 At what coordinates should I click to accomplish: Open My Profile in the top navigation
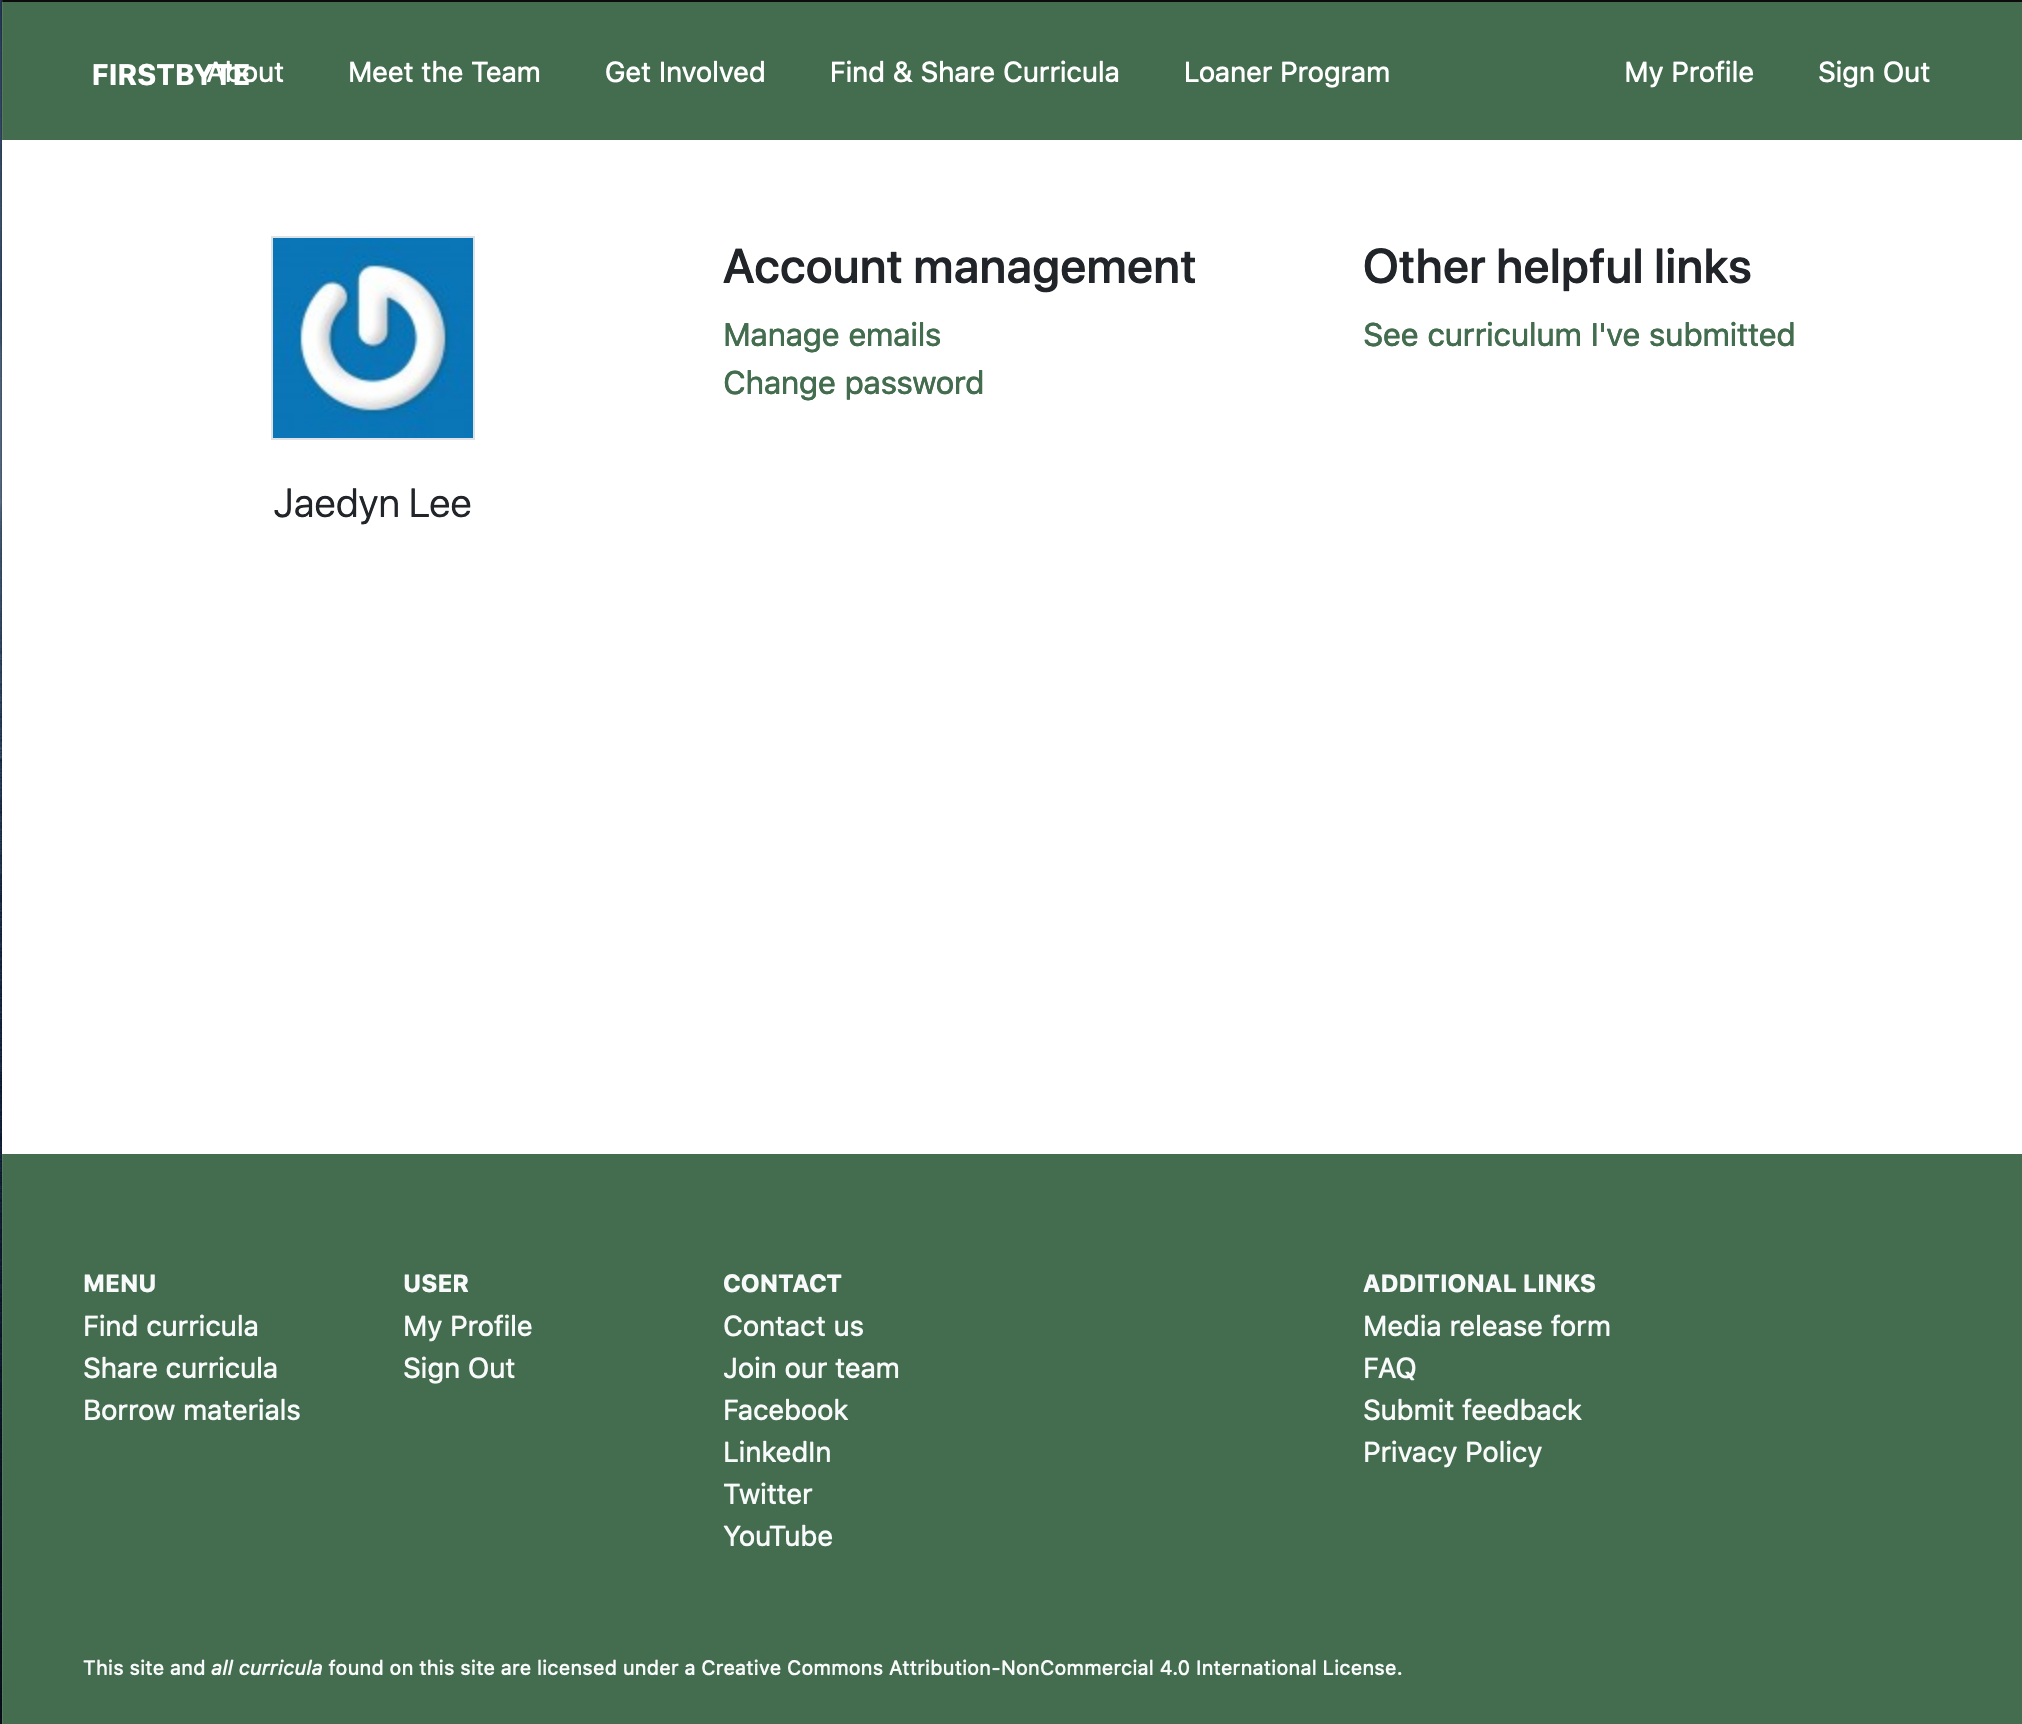pyautogui.click(x=1688, y=72)
